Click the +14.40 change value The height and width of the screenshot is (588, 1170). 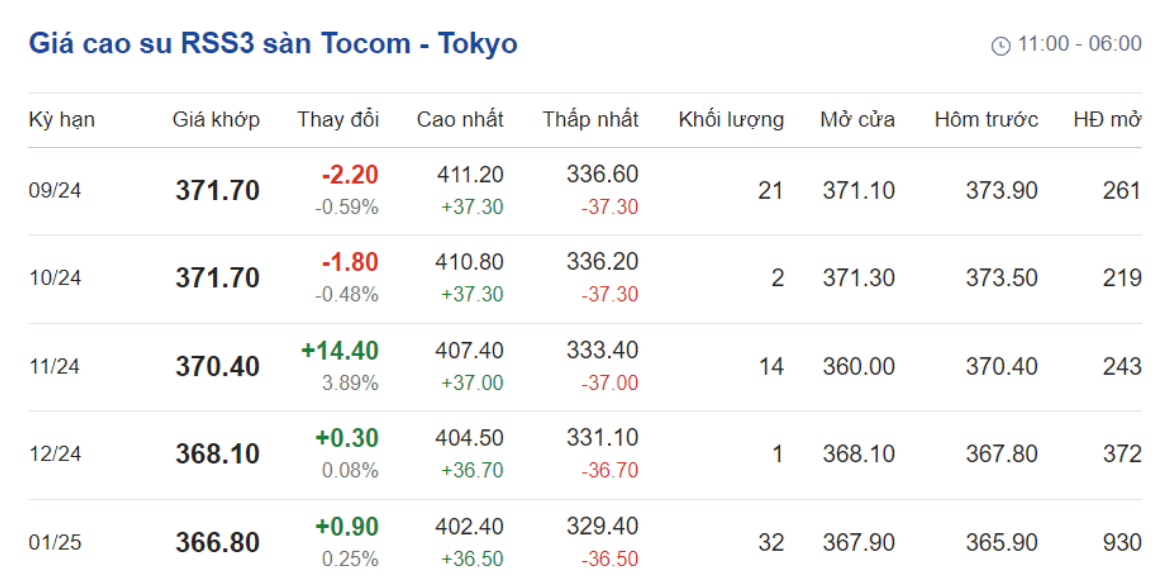coord(340,350)
